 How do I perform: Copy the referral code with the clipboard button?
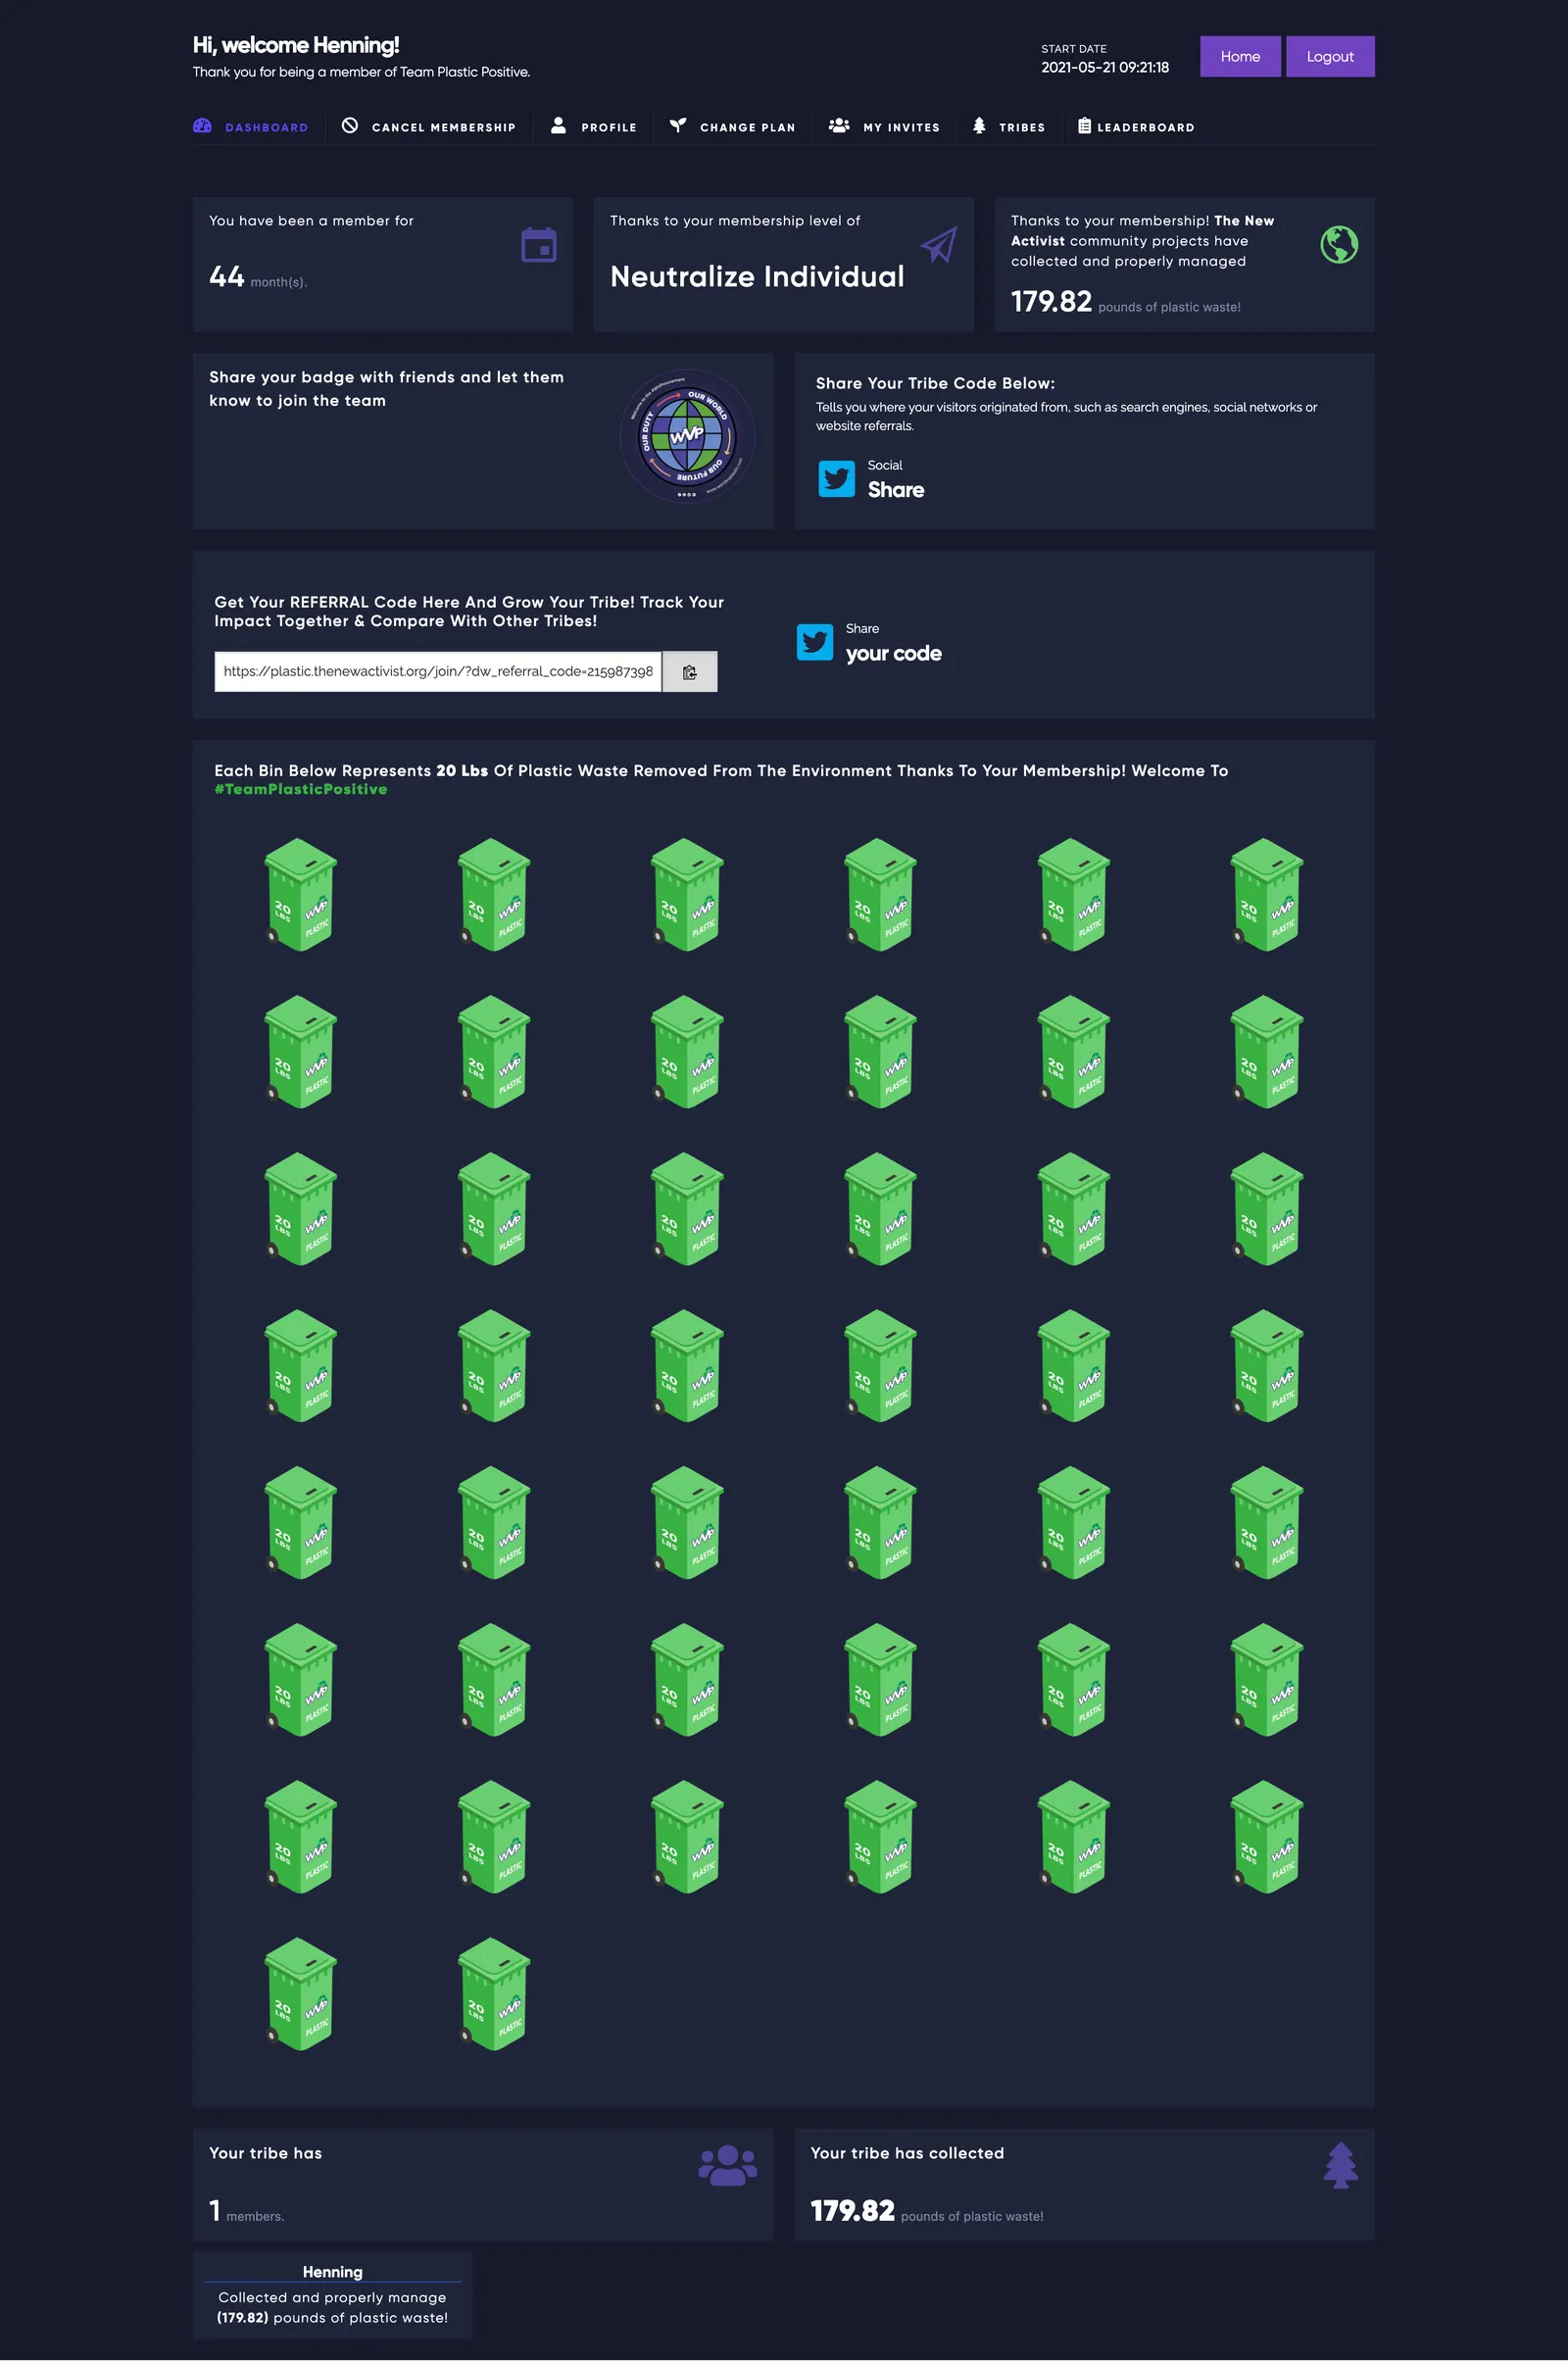click(x=690, y=672)
